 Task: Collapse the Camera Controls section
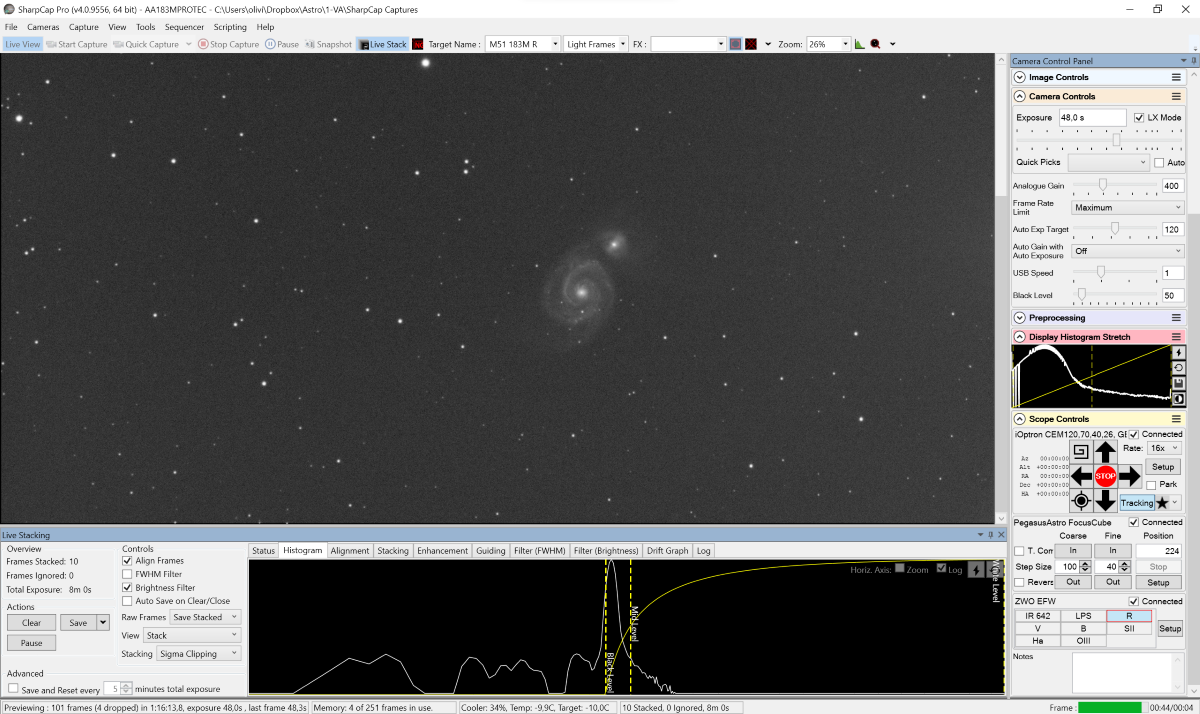pyautogui.click(x=1020, y=97)
